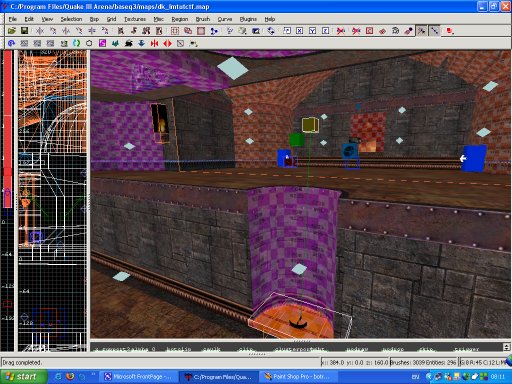Click the red Insert patch columns icon
Viewport: 512px width, 384px height.
154,43
